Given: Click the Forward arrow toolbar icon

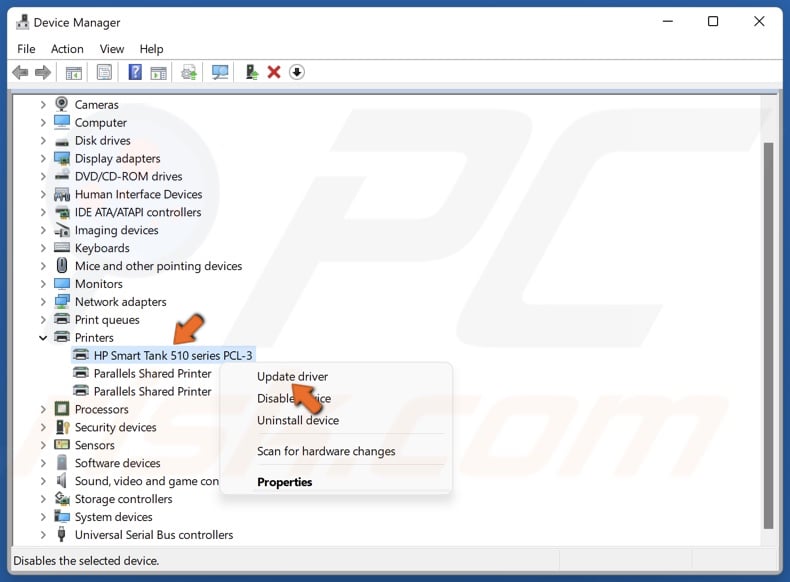Looking at the screenshot, I should coord(43,73).
